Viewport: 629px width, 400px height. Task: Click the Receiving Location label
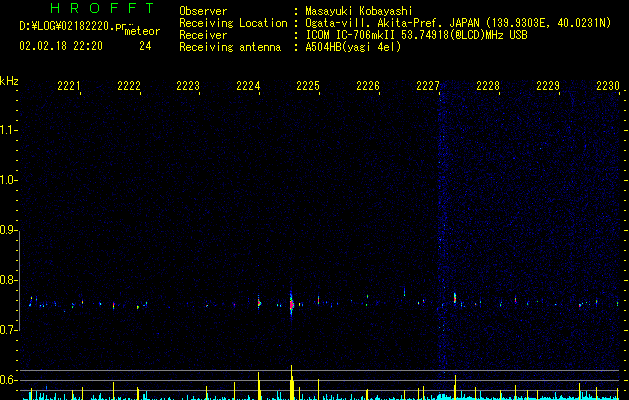(x=233, y=23)
